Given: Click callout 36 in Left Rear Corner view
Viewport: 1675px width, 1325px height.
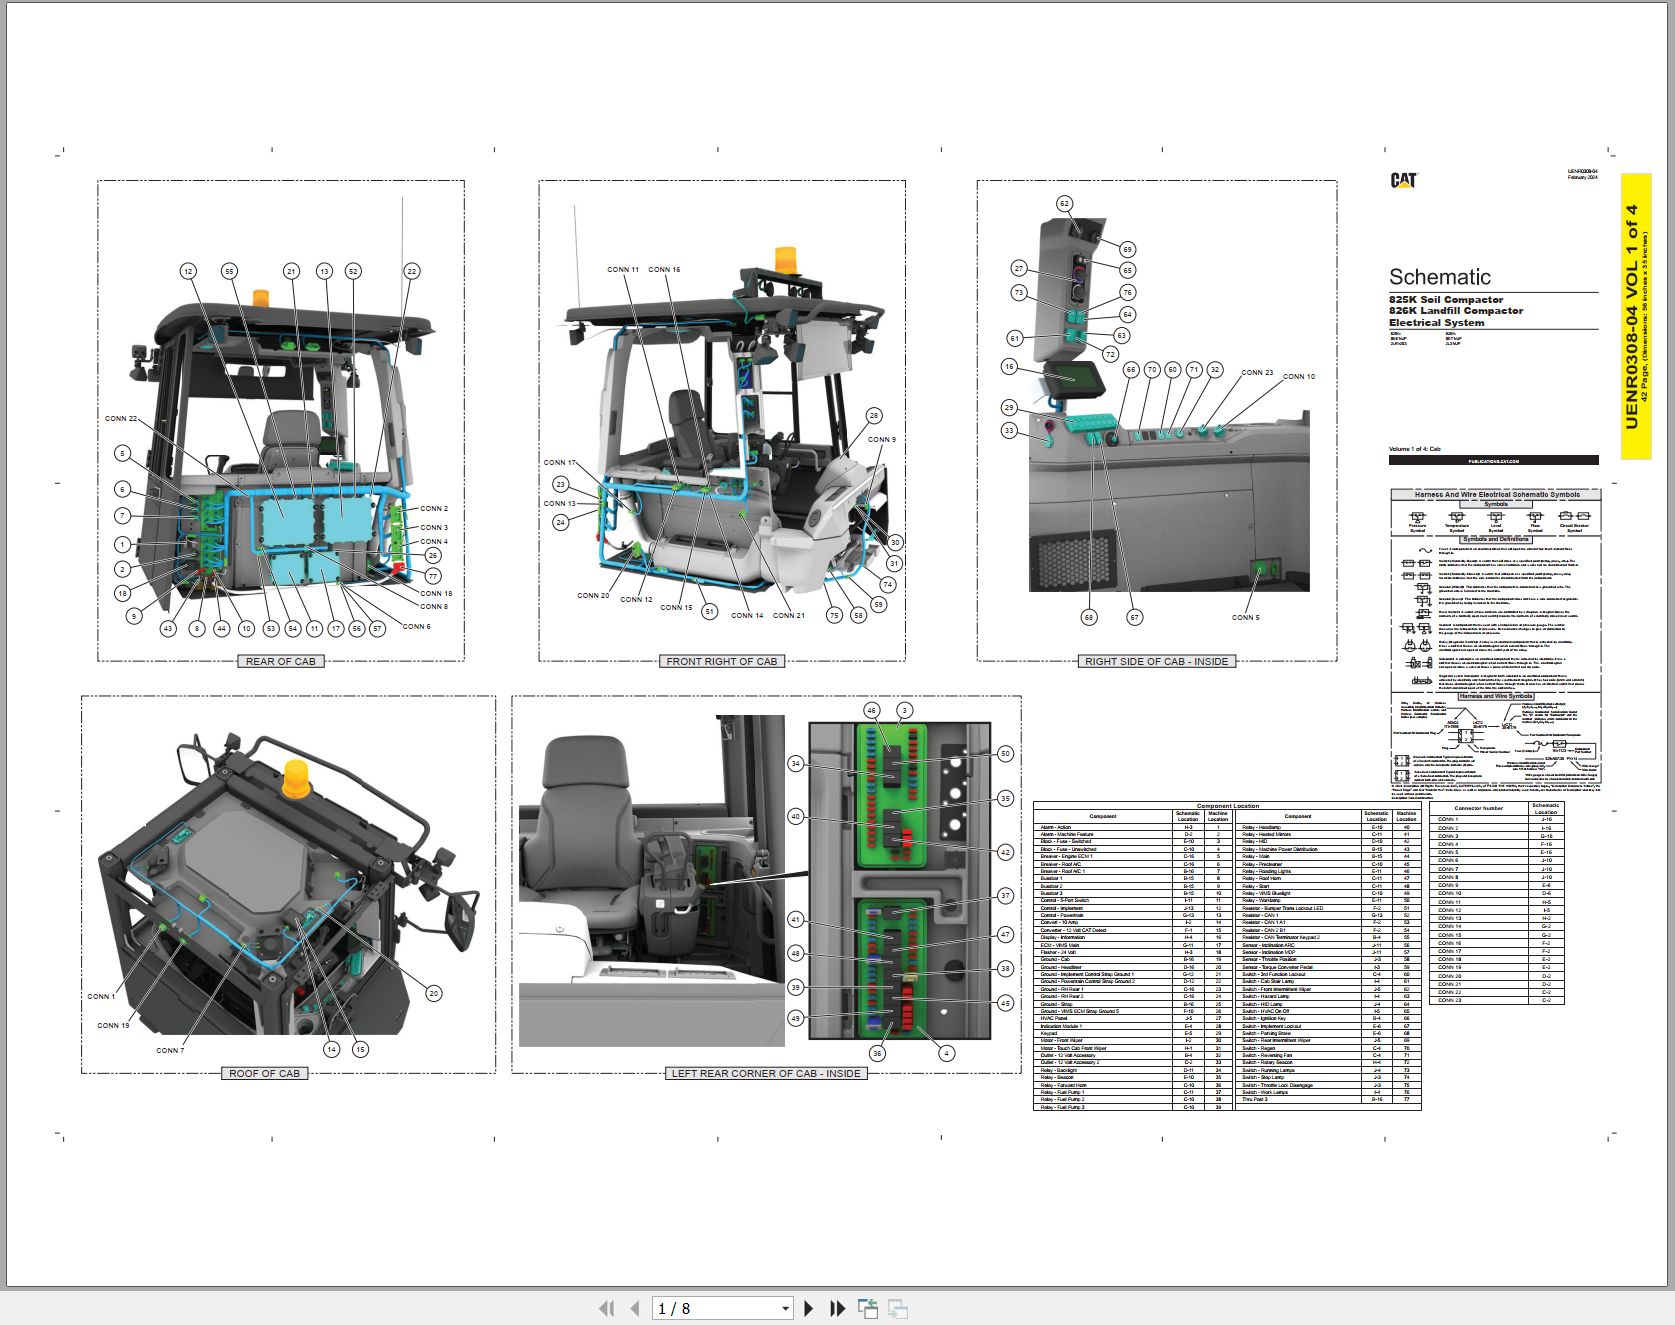Looking at the screenshot, I should pos(877,1053).
